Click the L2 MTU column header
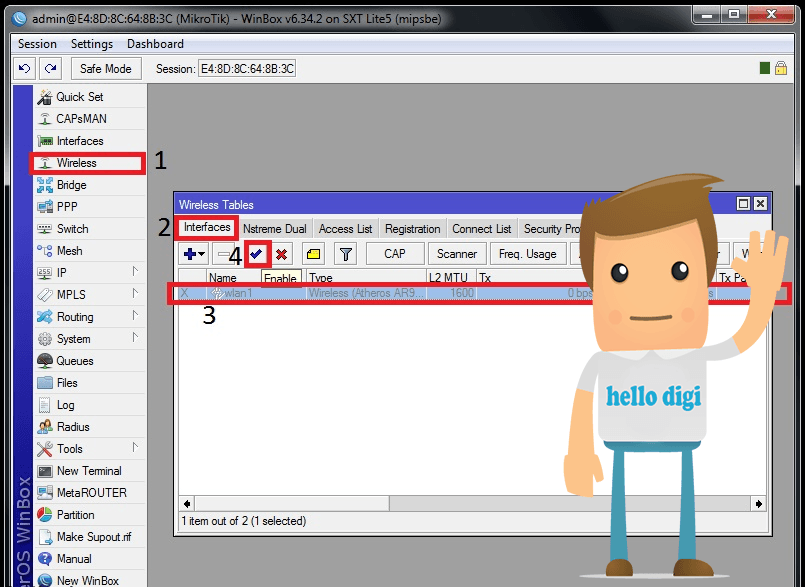The height and width of the screenshot is (587, 805). coord(451,278)
